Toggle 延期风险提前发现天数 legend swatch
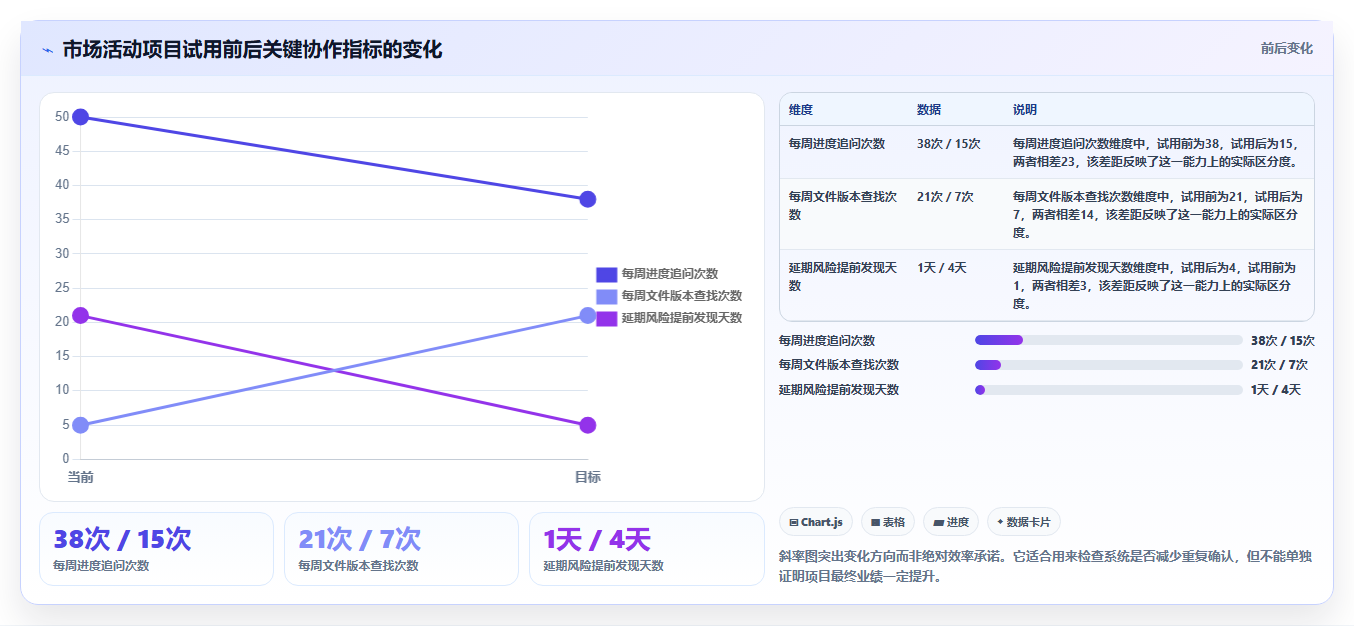 (x=606, y=318)
